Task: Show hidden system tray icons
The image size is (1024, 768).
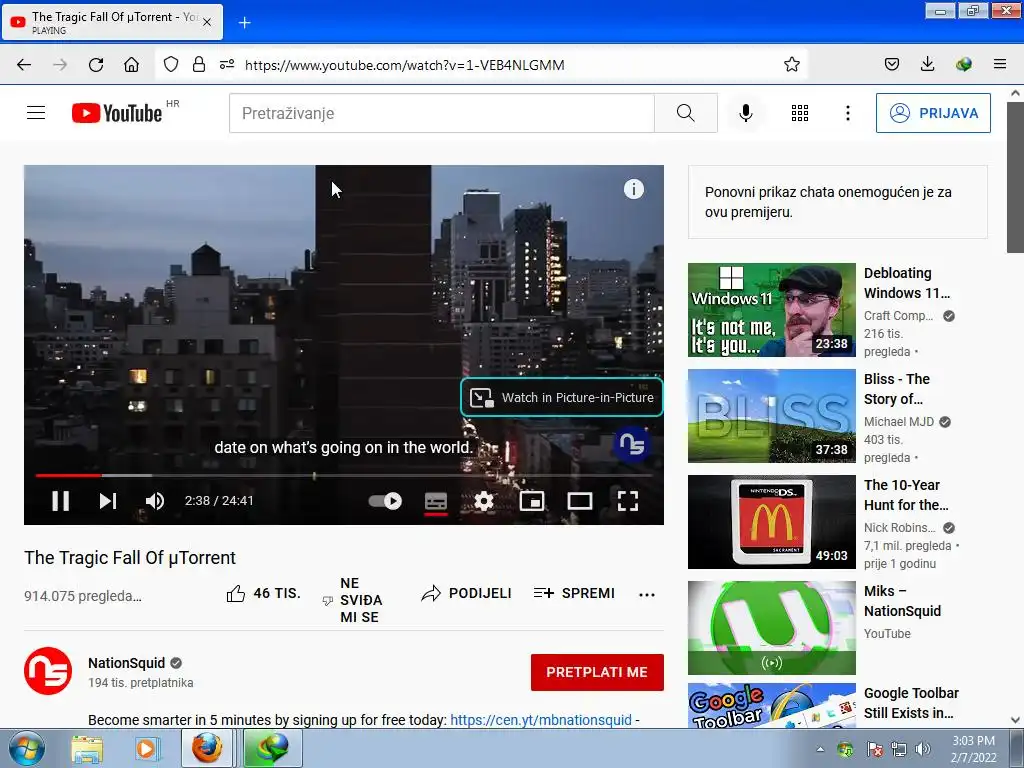Action: 820,749
